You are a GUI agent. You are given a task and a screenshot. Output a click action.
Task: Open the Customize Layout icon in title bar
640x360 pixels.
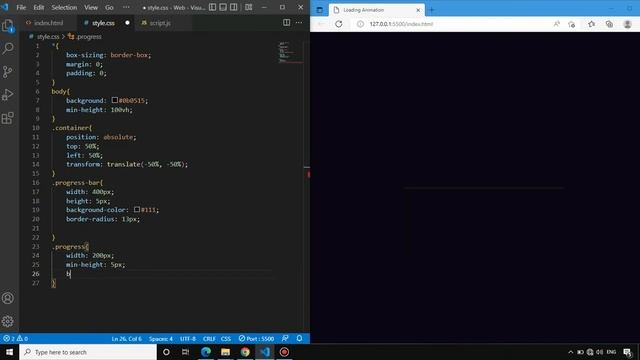point(249,7)
